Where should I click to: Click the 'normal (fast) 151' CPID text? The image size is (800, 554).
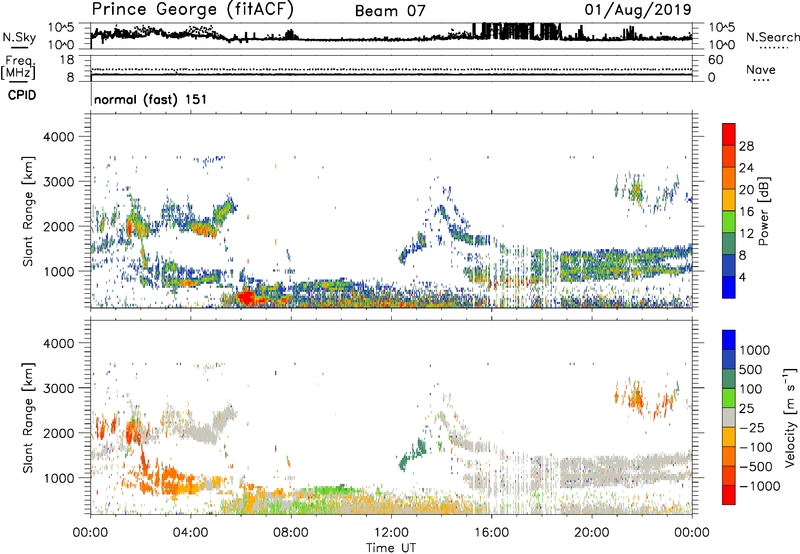point(151,99)
